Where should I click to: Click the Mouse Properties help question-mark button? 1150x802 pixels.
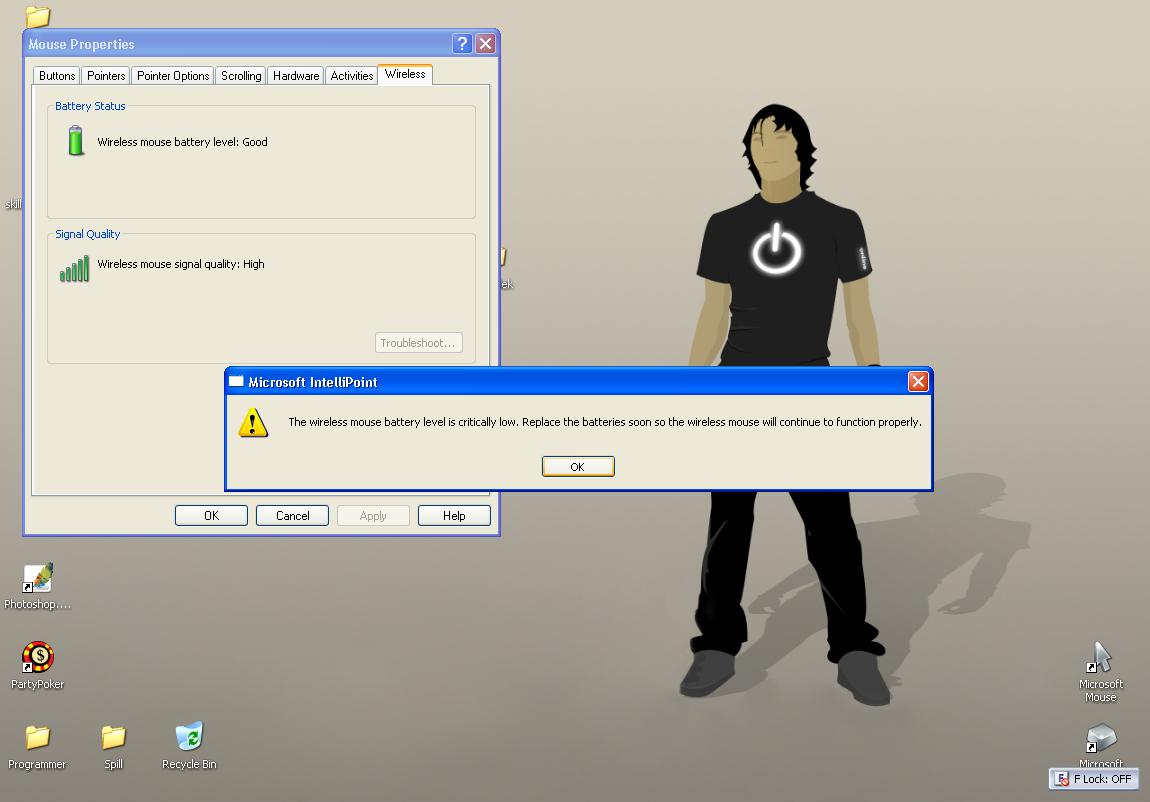(x=461, y=44)
